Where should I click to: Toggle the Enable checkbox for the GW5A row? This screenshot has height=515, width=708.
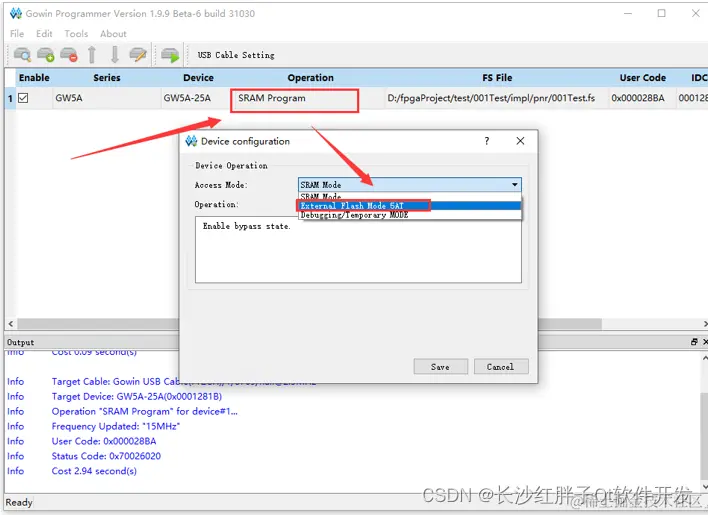[23, 98]
